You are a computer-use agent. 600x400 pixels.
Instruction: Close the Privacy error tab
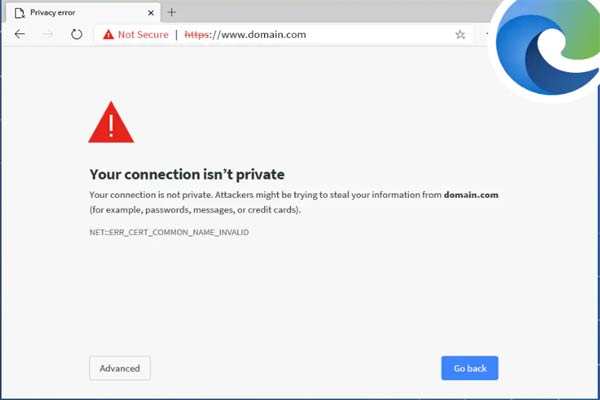(151, 13)
